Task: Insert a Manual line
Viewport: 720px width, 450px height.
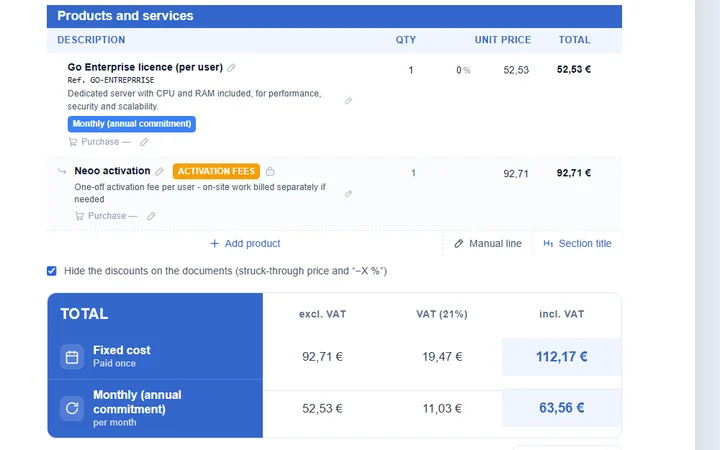Action: click(x=488, y=244)
